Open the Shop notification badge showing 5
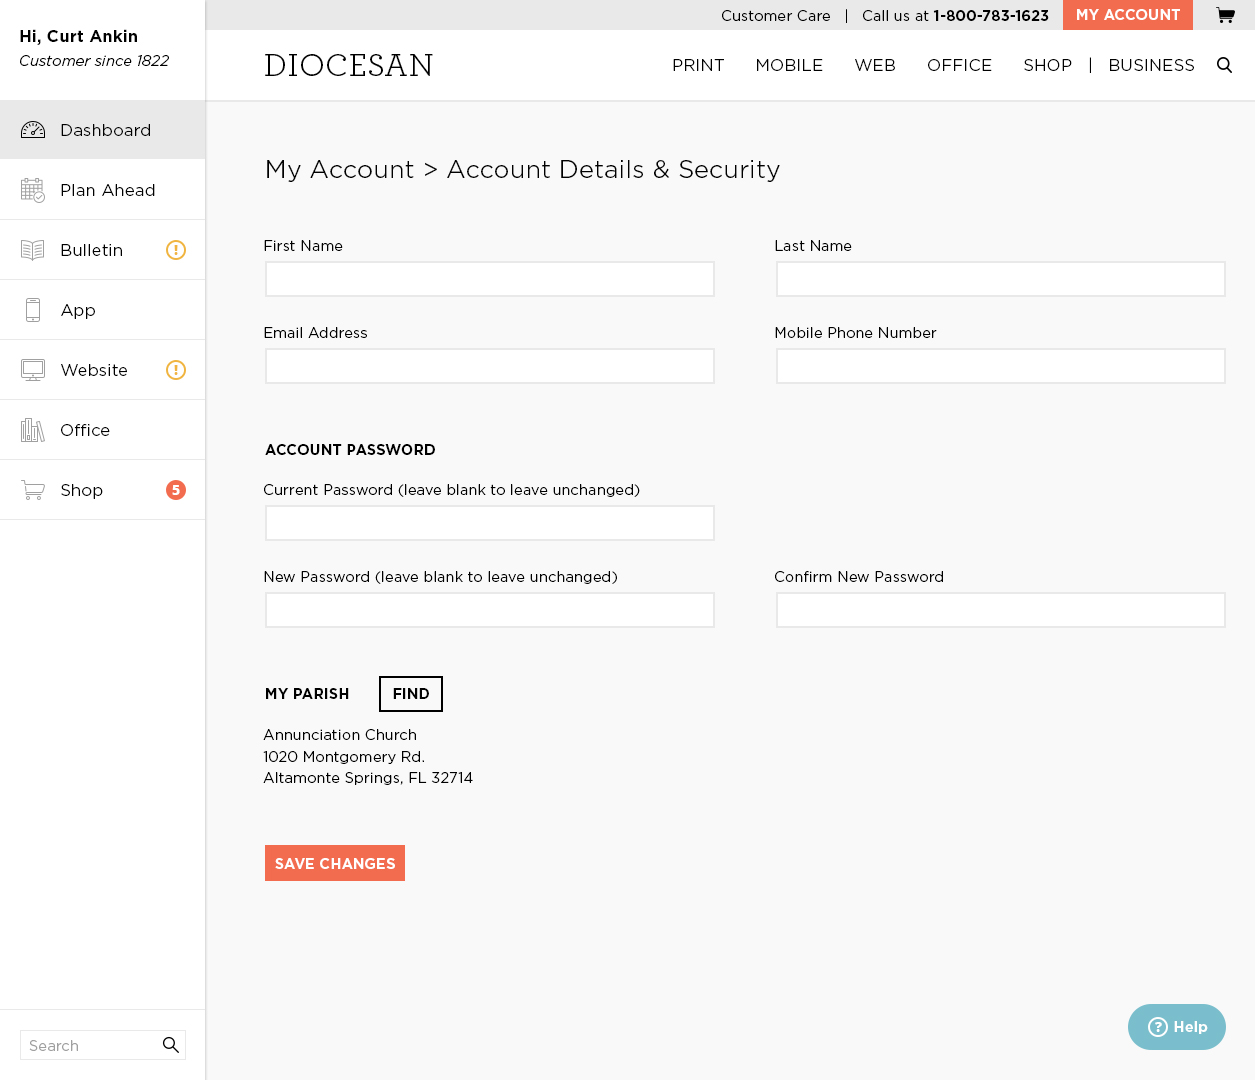Screen dimensions: 1255x1080 pos(176,490)
